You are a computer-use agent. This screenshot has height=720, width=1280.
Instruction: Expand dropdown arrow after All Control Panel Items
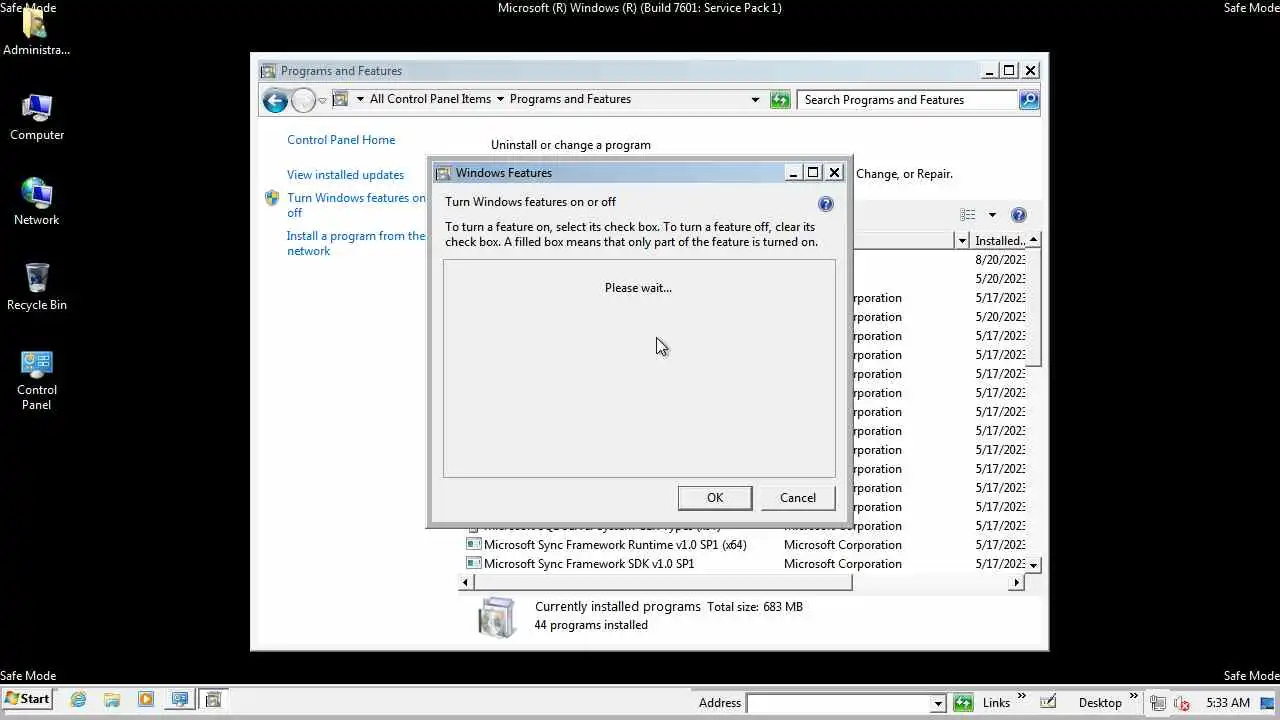[x=500, y=99]
